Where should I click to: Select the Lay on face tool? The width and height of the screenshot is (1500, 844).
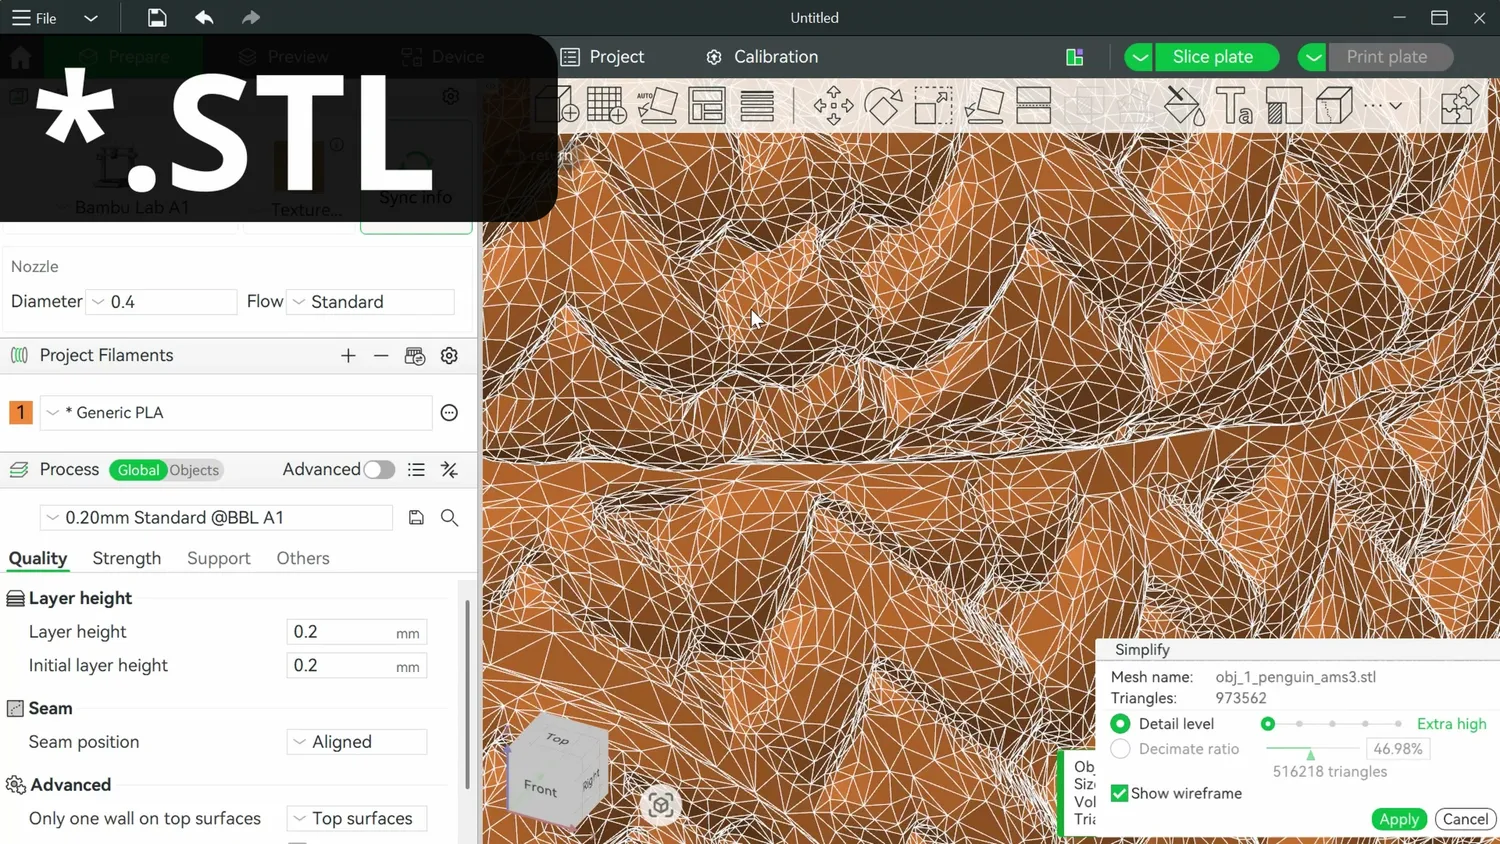(984, 105)
